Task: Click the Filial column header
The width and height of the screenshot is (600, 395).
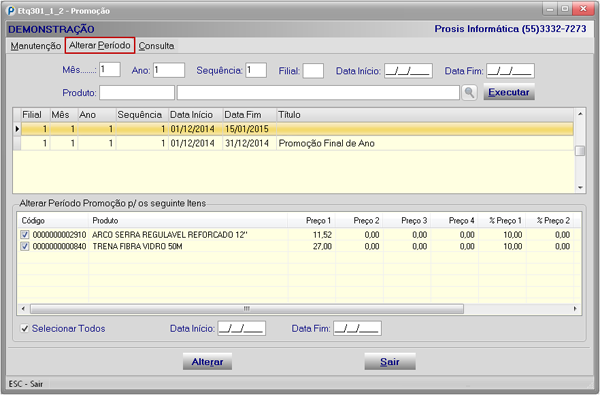Action: [x=35, y=115]
